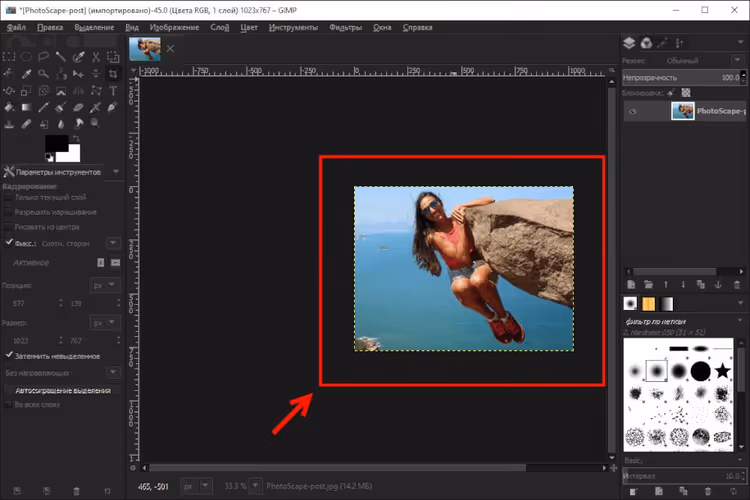Select the Ellipse Select tool
Viewport: 750px width, 500px height.
click(26, 57)
